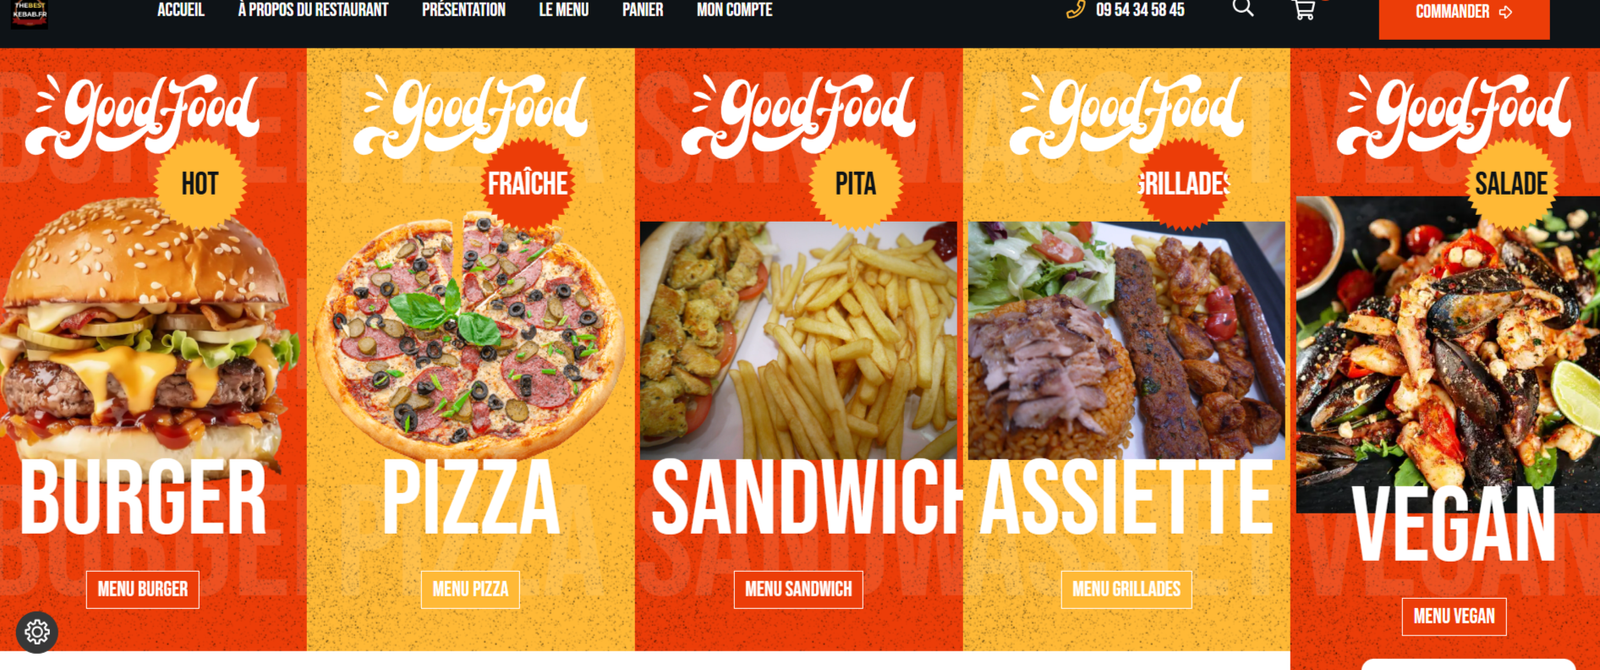Click the phone number 09 54 34 58 45
The width and height of the screenshot is (1600, 670).
[x=1140, y=10]
